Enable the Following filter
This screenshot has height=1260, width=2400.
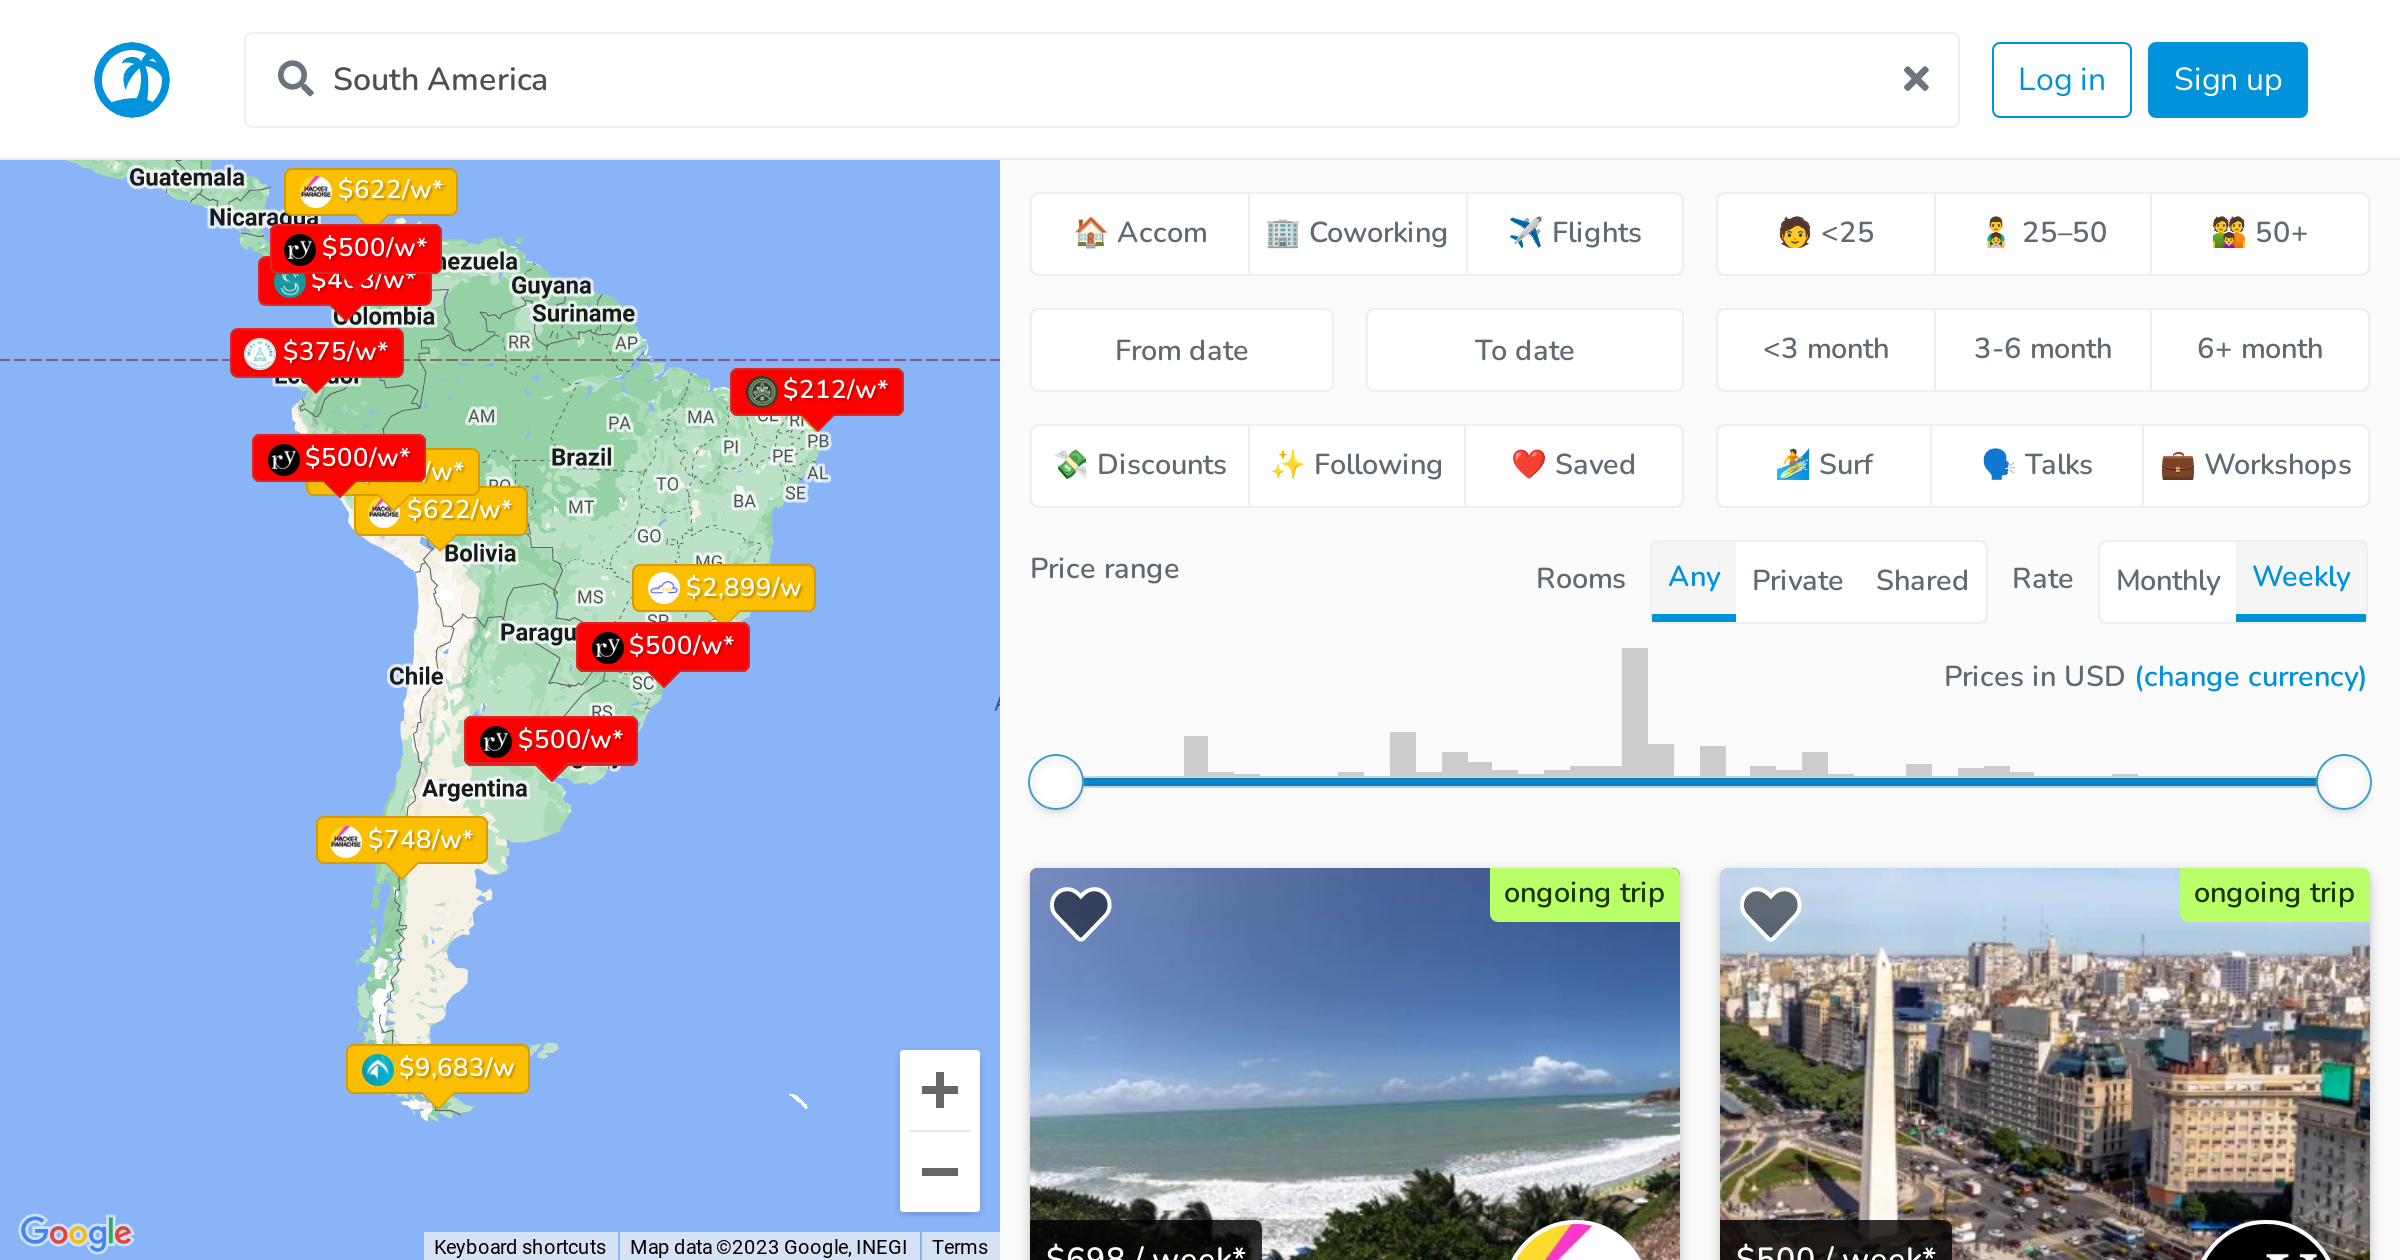click(1357, 465)
